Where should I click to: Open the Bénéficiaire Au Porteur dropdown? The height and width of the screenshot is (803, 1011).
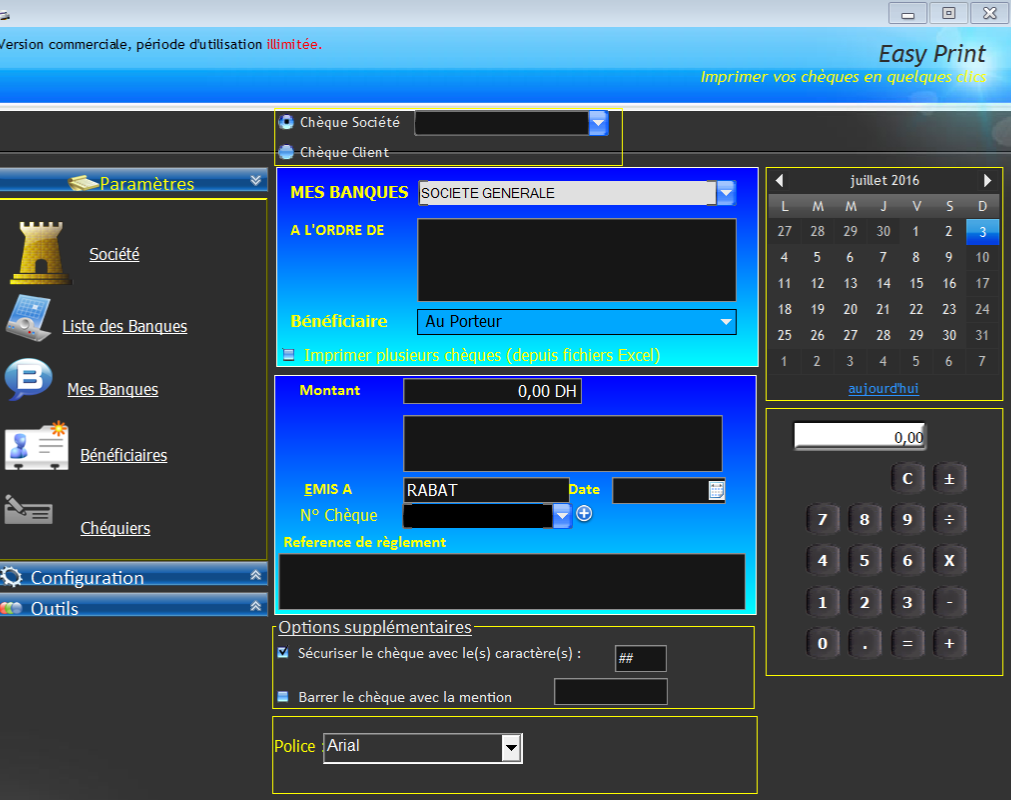tap(726, 321)
